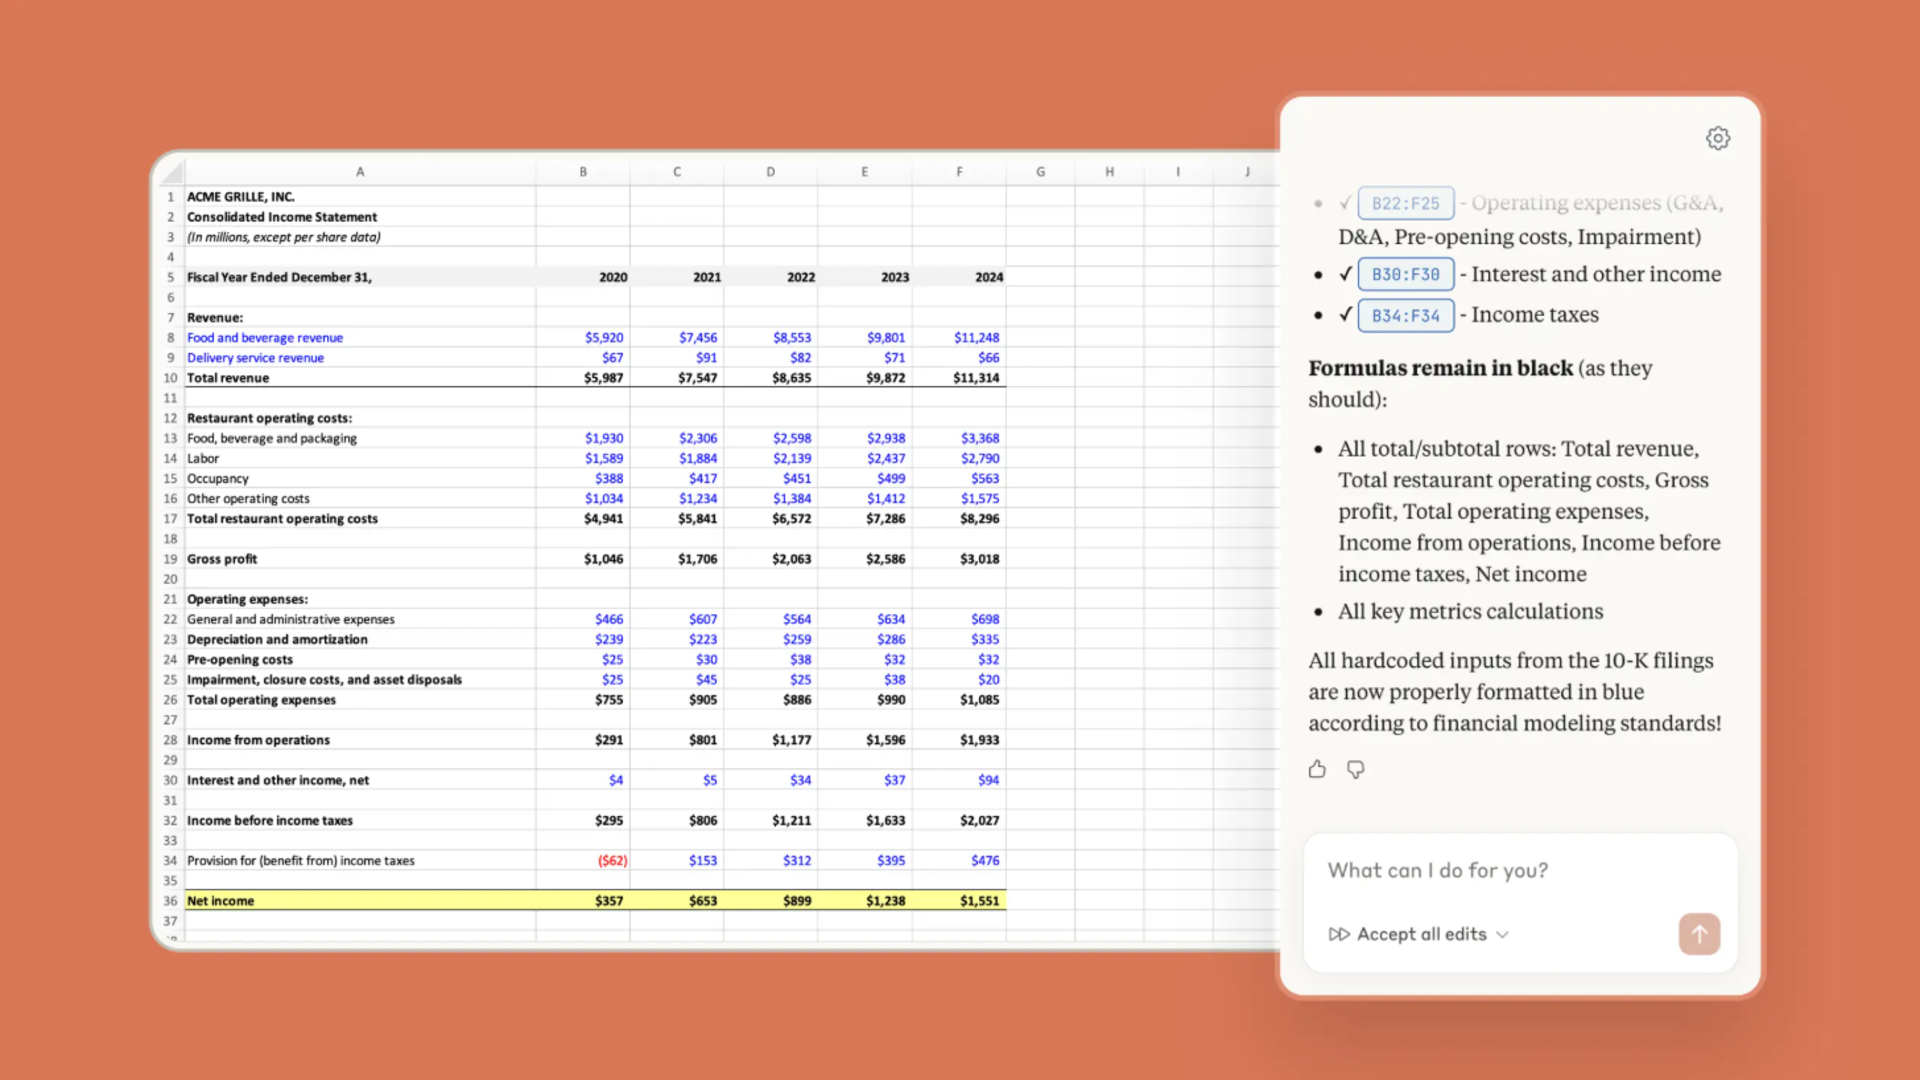Select row 36 header in the spreadsheet
This screenshot has height=1080, width=1920.
[169, 900]
